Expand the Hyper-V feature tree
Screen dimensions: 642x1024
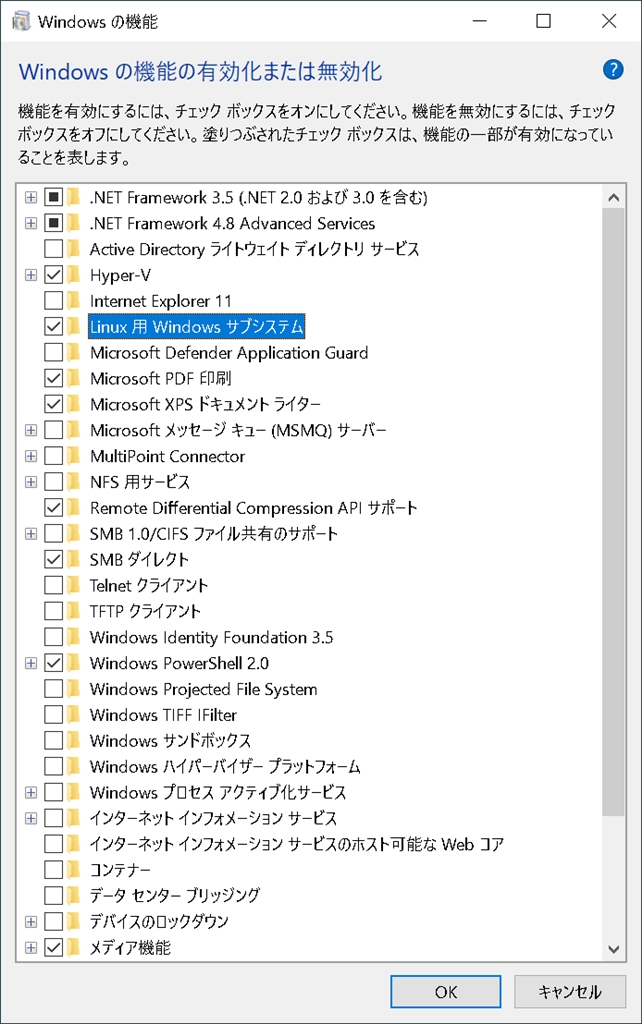coord(31,274)
